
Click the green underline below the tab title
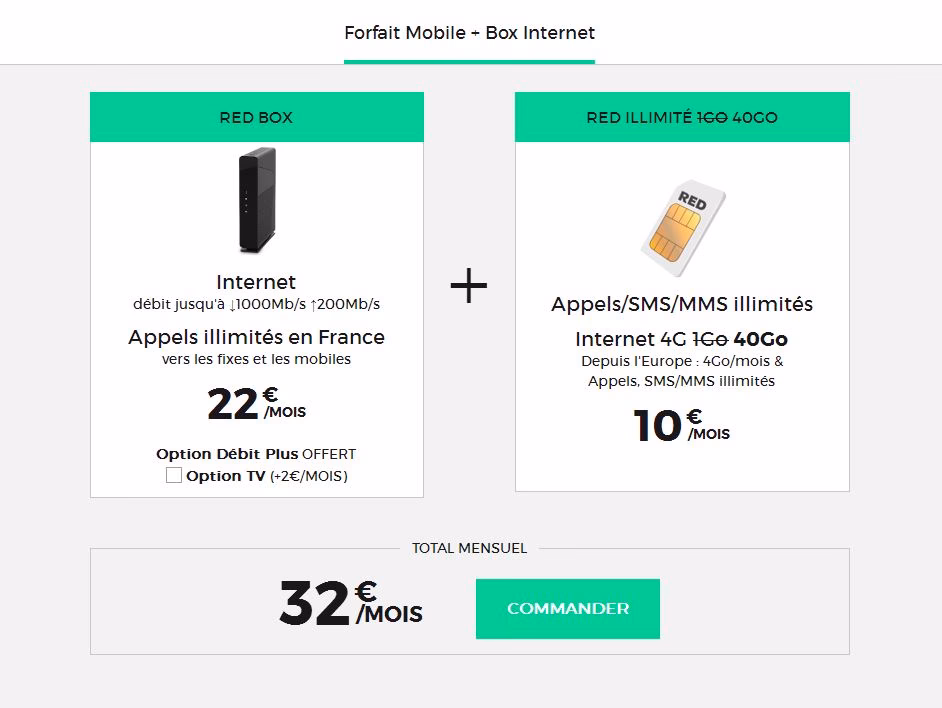point(469,63)
